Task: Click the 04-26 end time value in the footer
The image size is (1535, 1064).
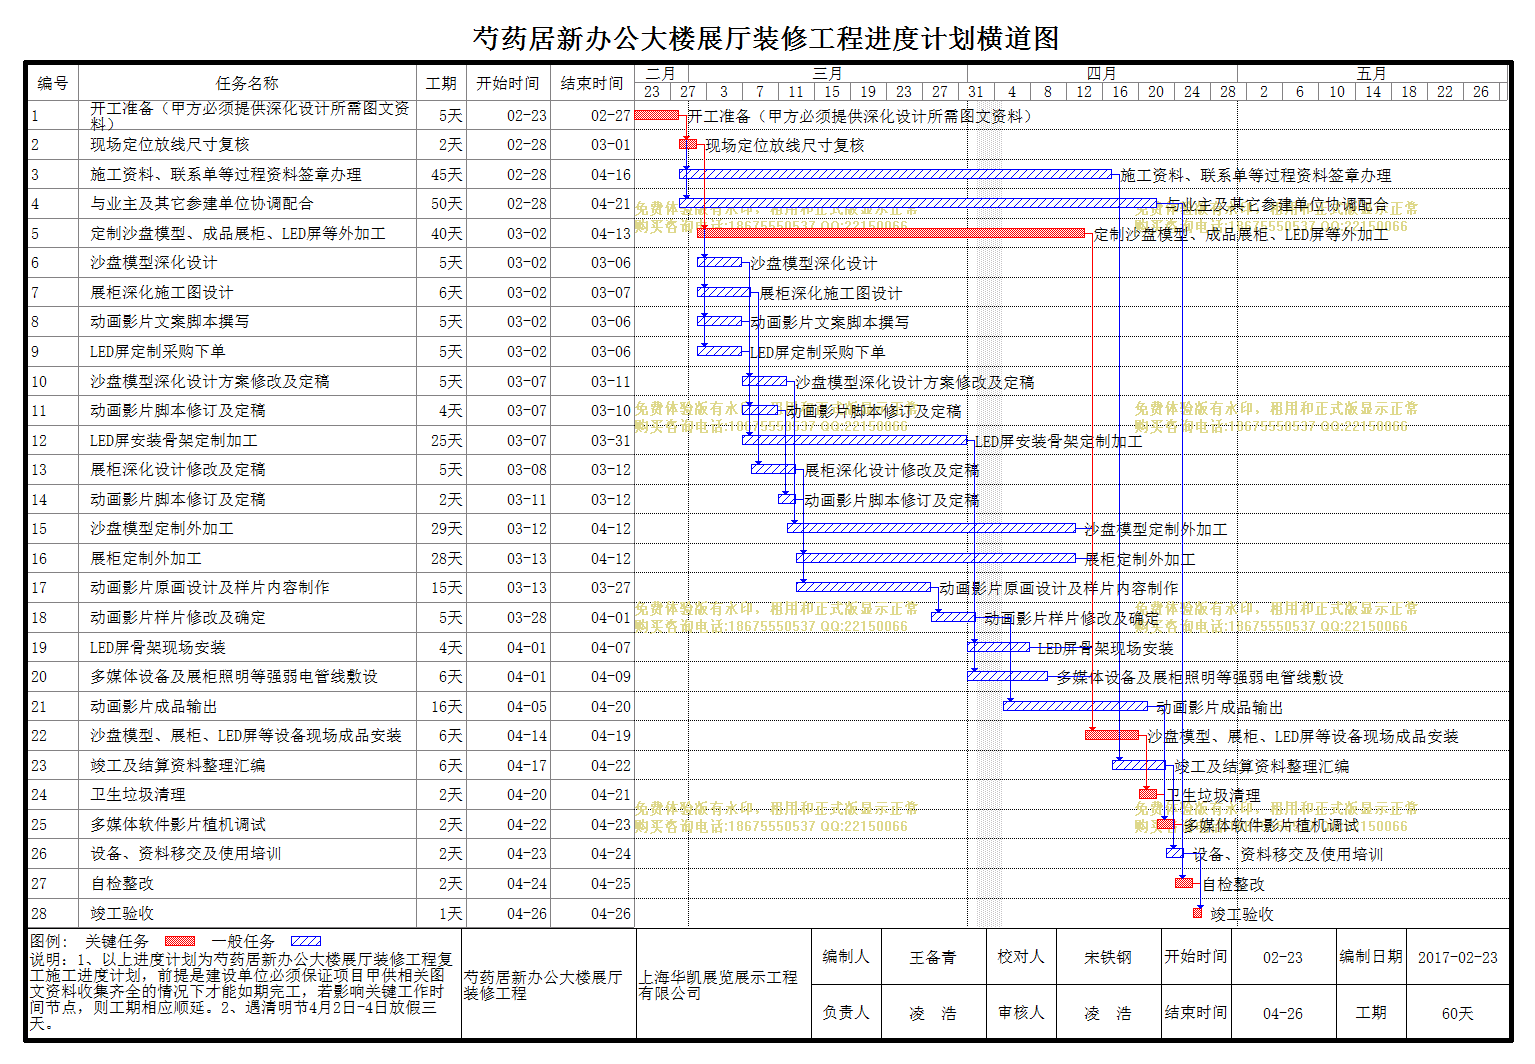Action: (1283, 1013)
